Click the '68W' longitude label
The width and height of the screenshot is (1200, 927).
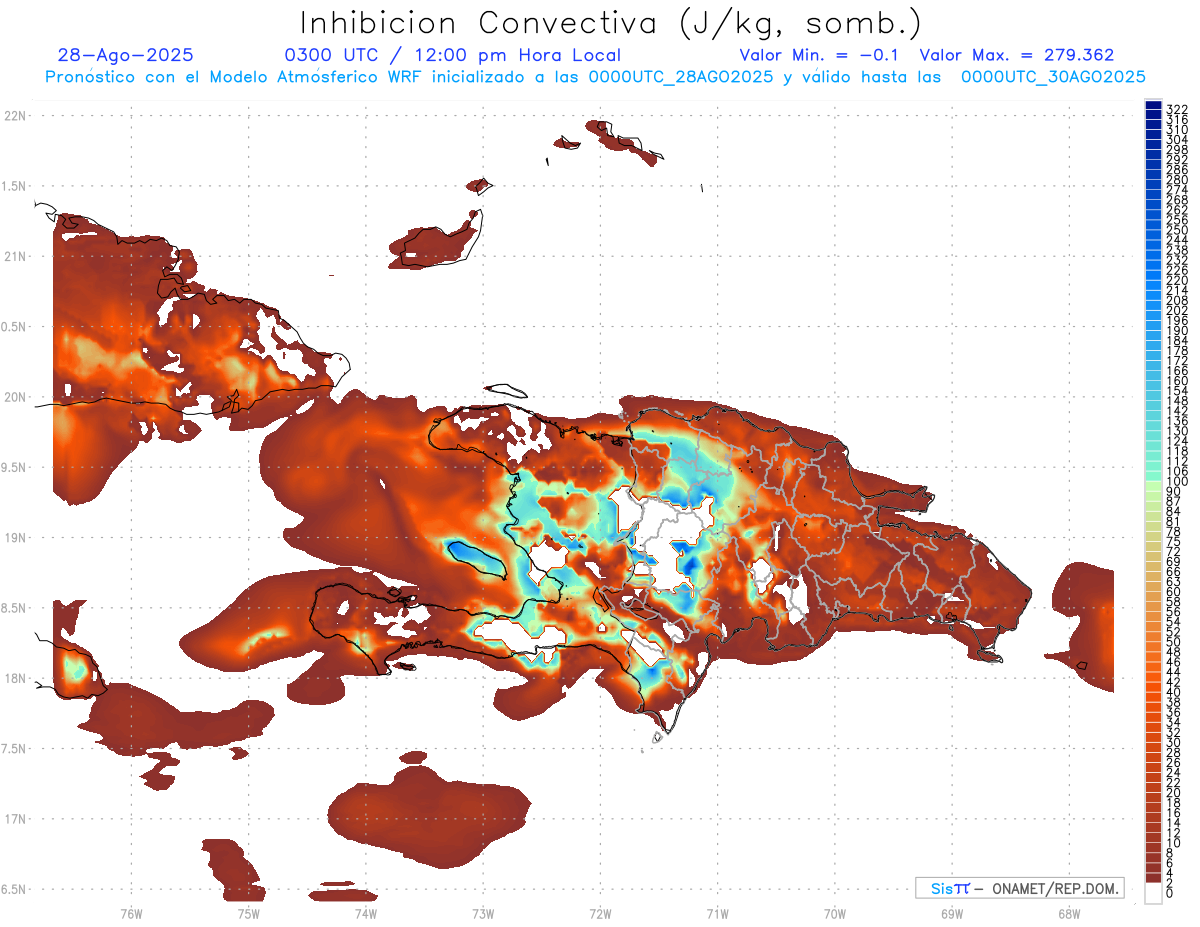(x=1069, y=913)
